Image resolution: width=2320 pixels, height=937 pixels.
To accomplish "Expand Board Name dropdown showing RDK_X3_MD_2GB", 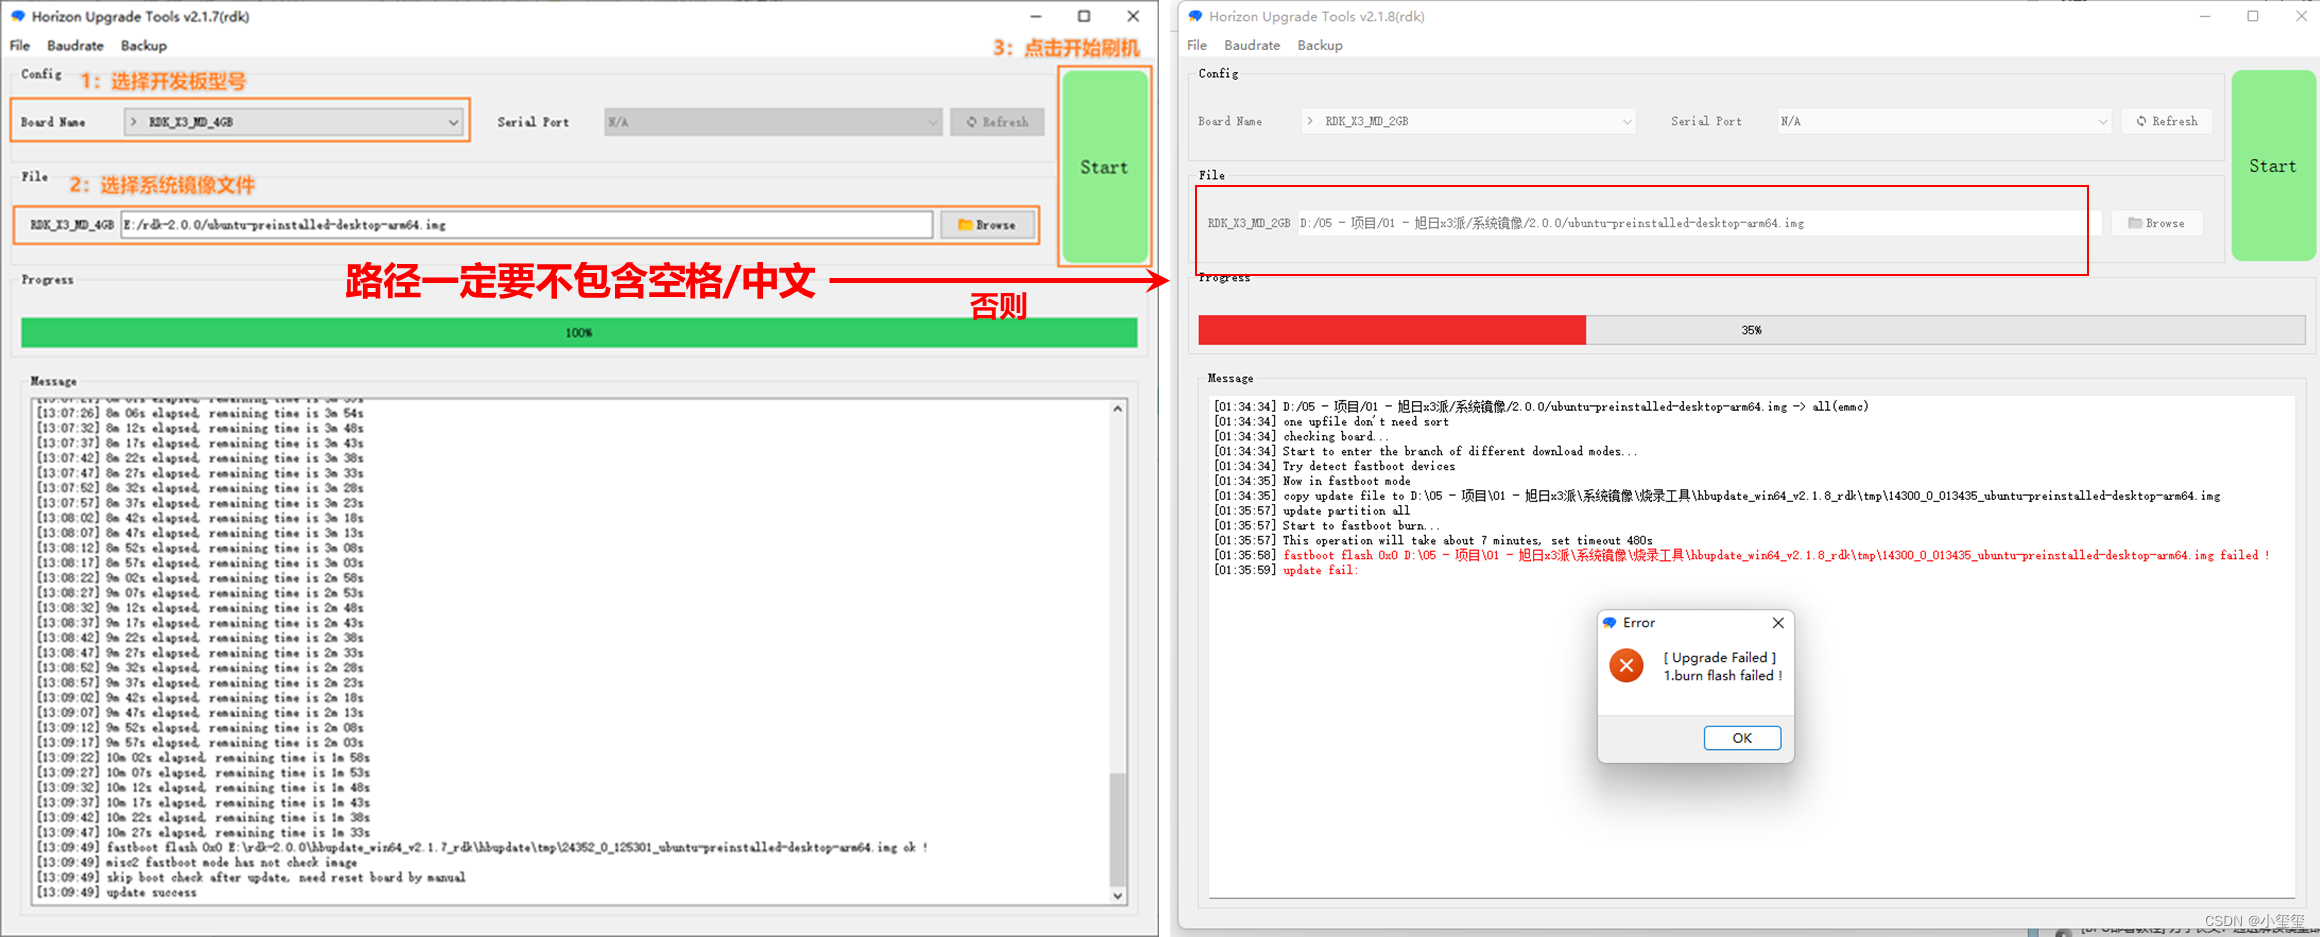I will tap(1468, 121).
